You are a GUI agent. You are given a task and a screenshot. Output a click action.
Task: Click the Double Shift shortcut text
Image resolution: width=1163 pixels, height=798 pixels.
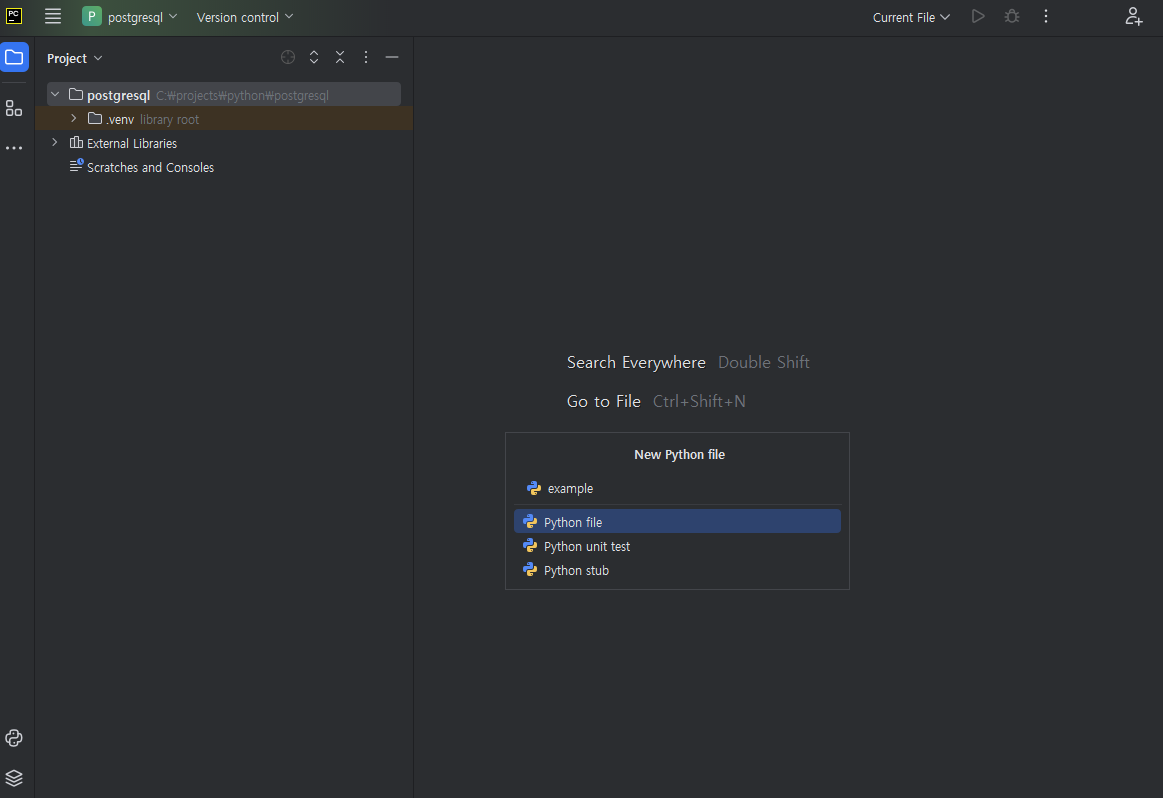coord(764,363)
